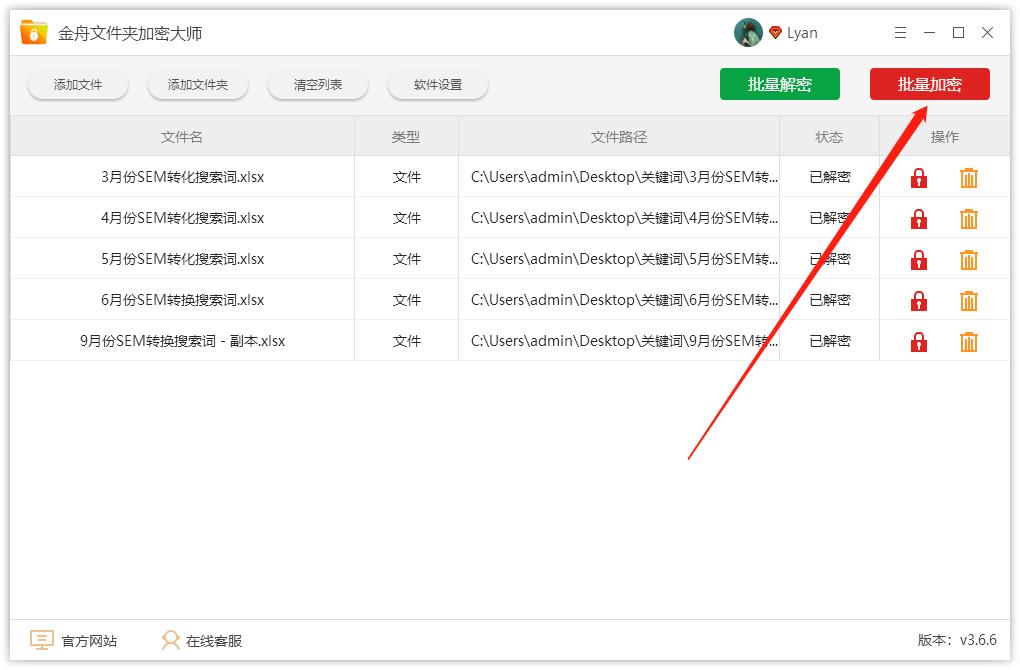This screenshot has width=1020, height=670.
Task: Open 在线客服 via the person icon
Action: click(170, 640)
